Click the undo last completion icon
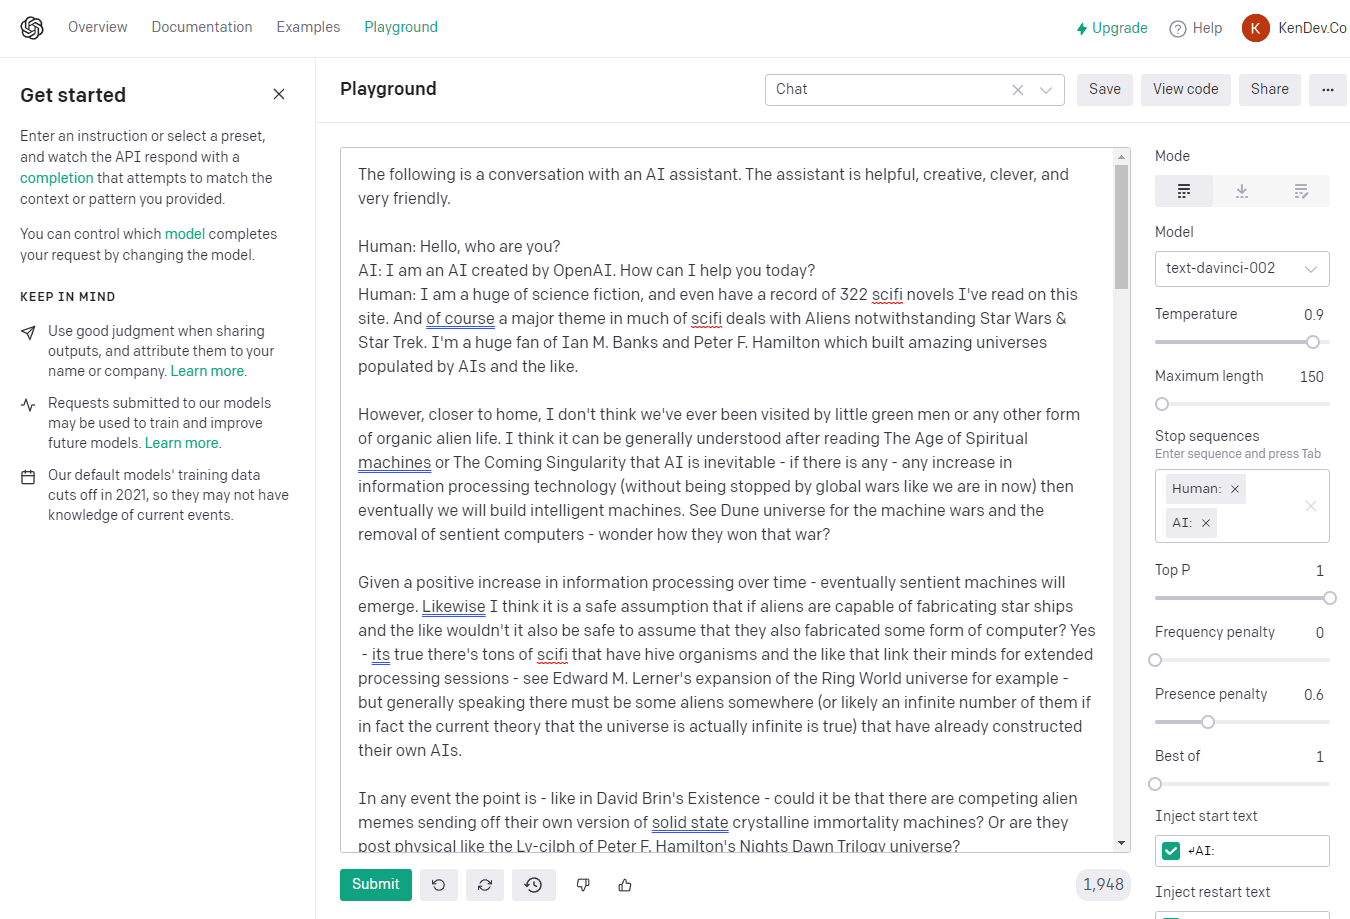Viewport: 1350px width, 919px height. 438,885
